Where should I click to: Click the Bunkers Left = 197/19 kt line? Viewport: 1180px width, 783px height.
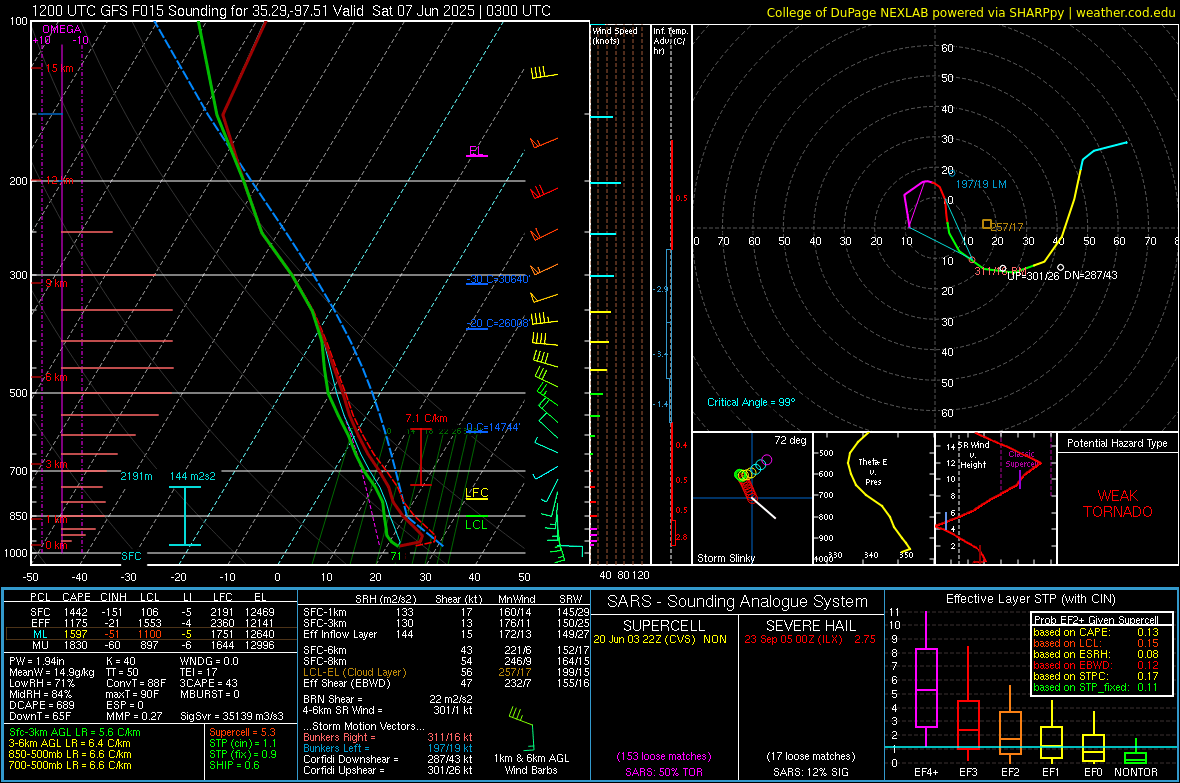pyautogui.click(x=387, y=748)
